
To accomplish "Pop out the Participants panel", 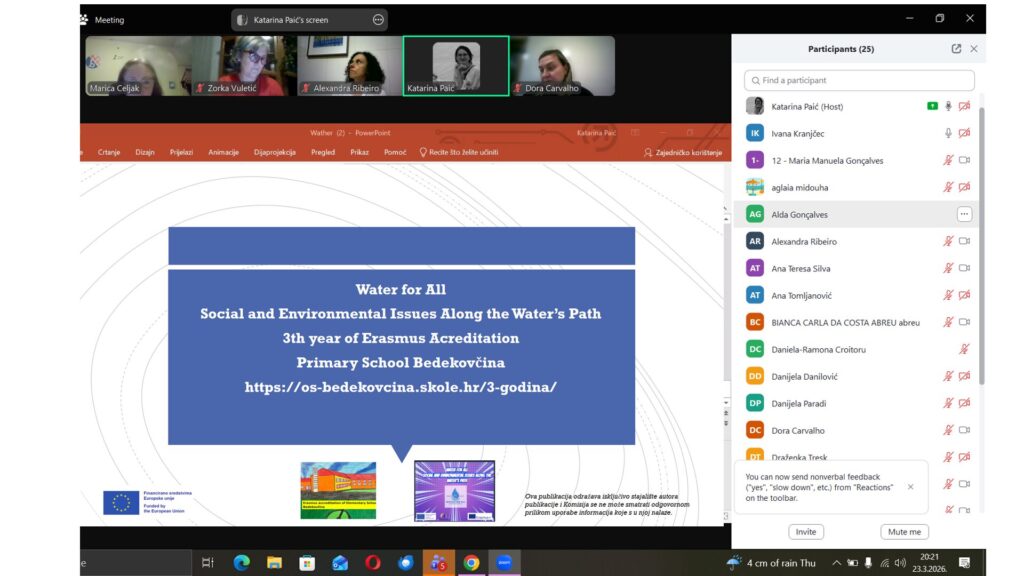I will tap(956, 49).
